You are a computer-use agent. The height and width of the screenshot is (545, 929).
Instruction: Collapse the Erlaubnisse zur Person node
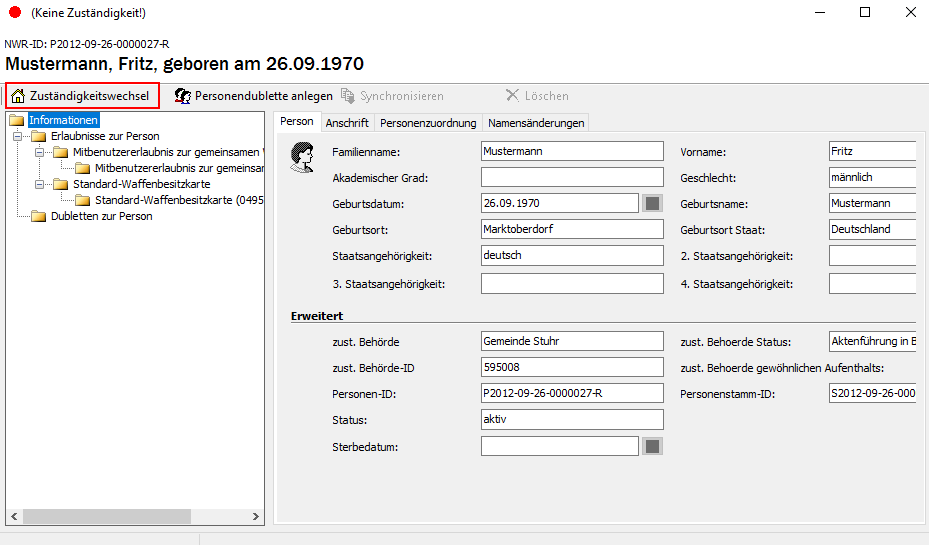click(17, 136)
